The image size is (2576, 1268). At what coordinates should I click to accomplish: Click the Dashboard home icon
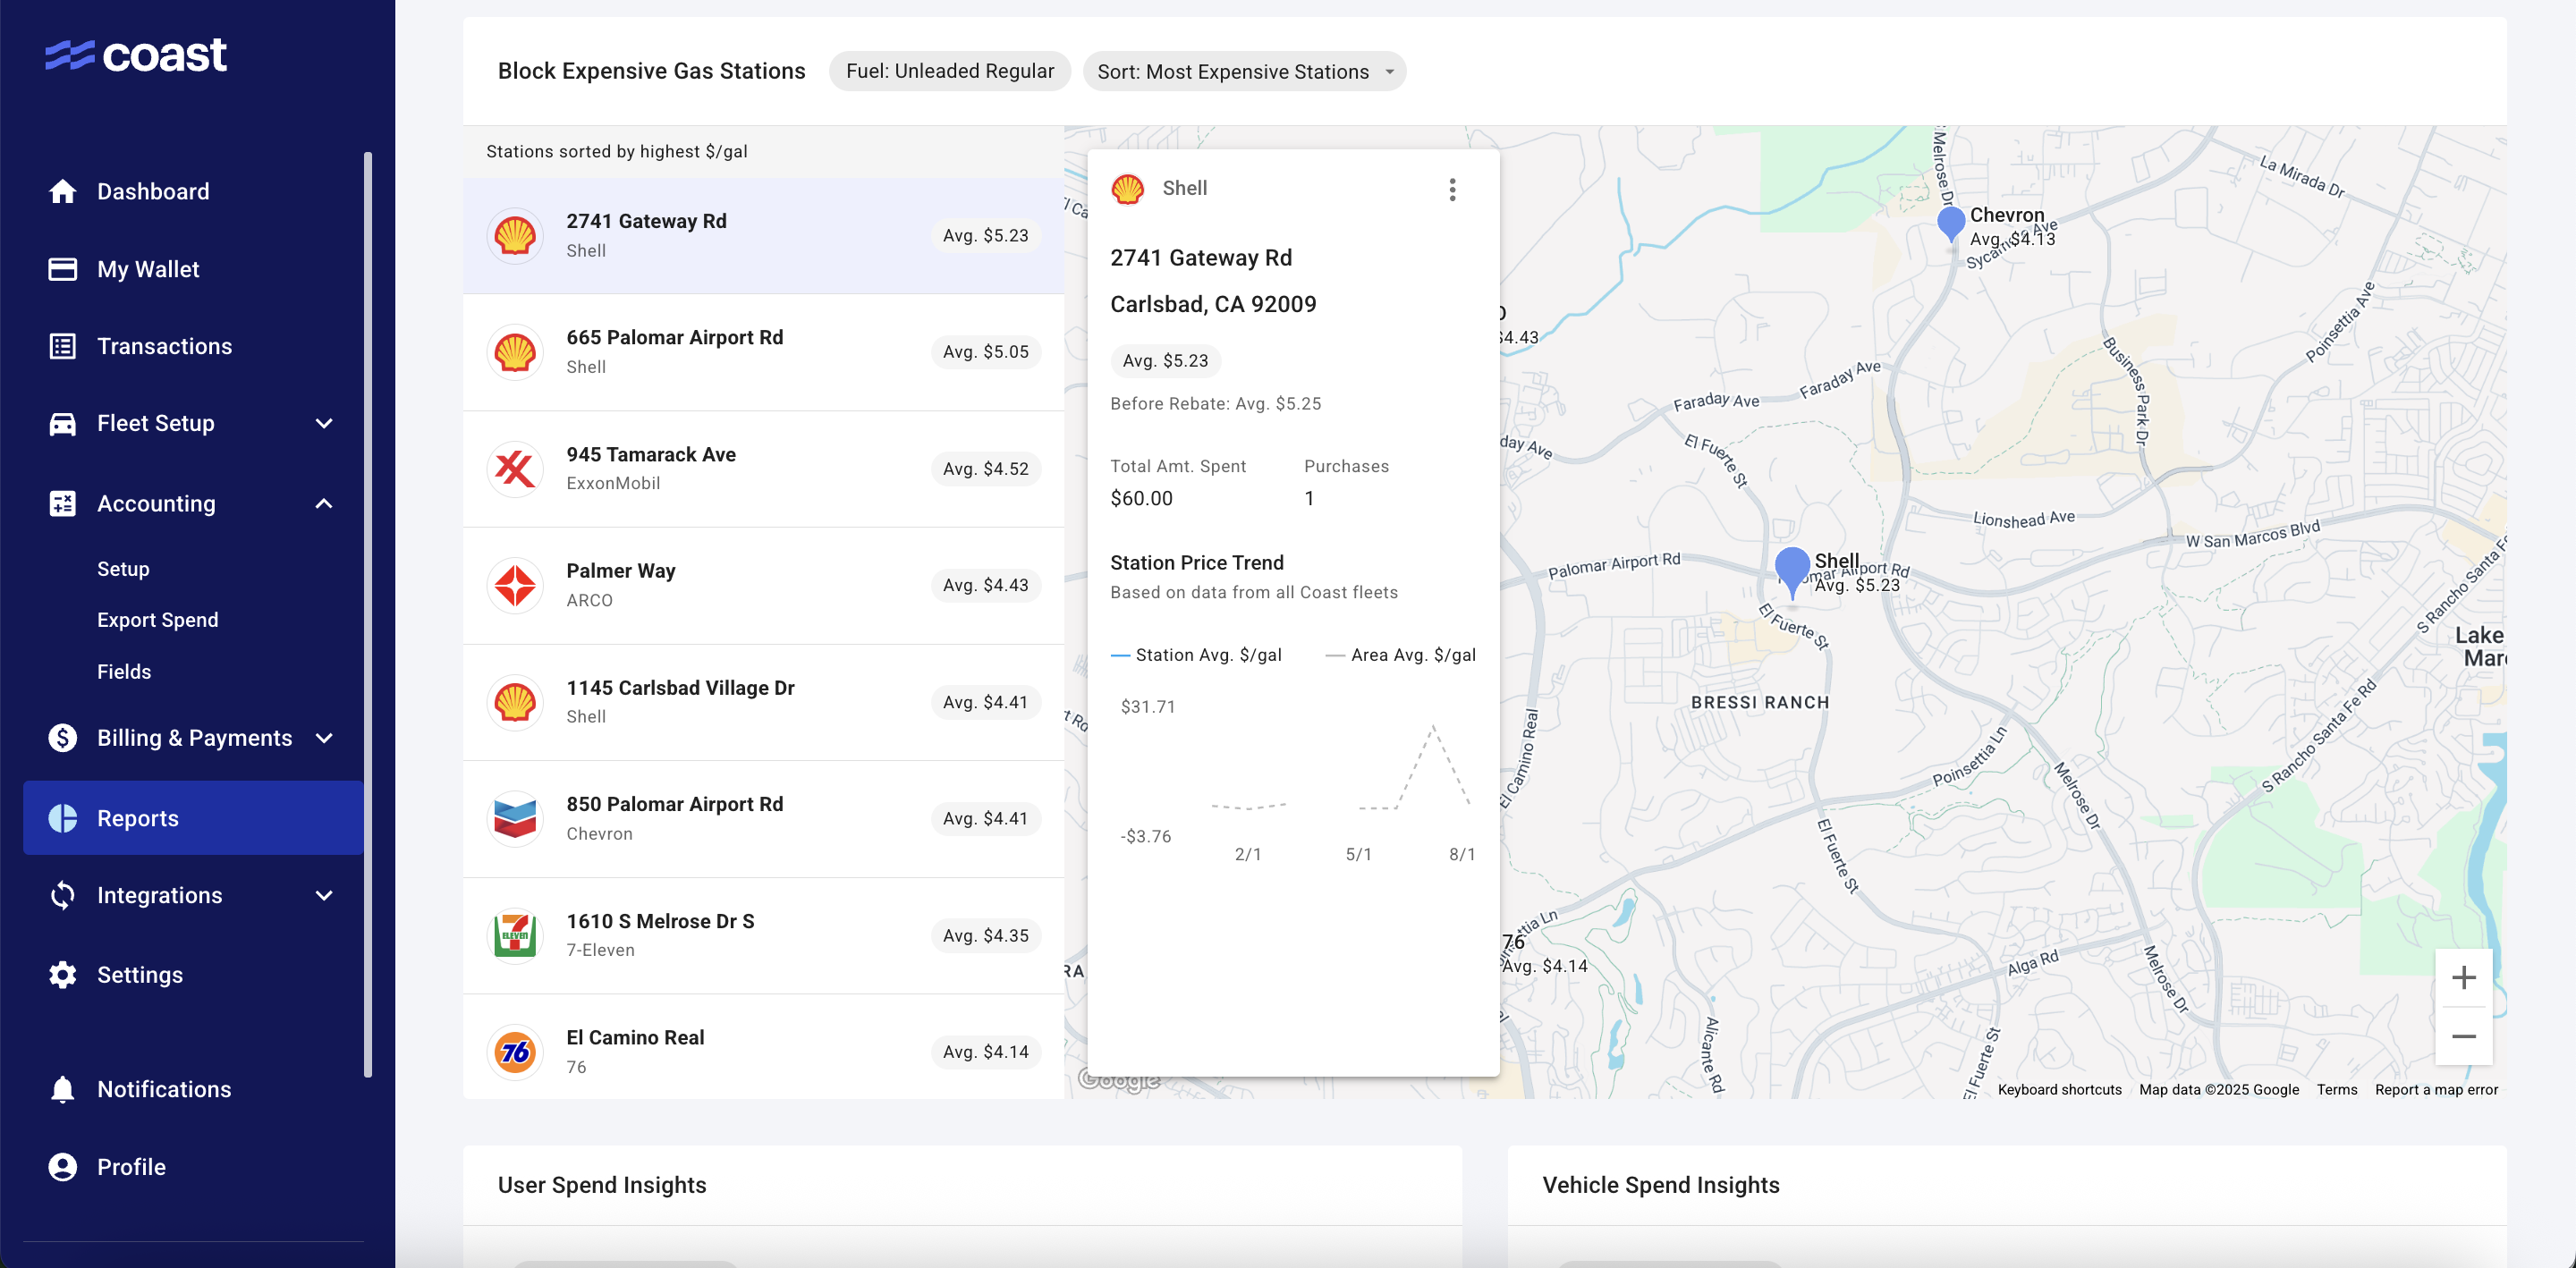(62, 191)
